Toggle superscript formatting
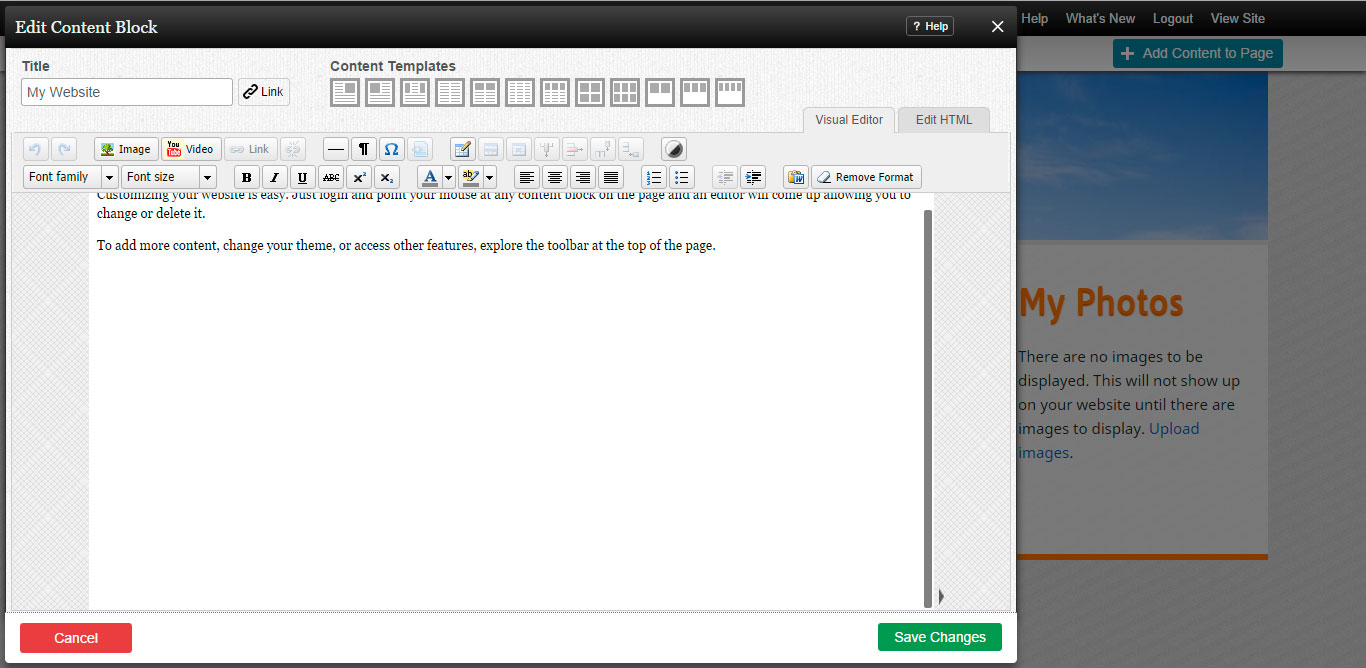Image resolution: width=1366 pixels, height=668 pixels. tap(359, 177)
